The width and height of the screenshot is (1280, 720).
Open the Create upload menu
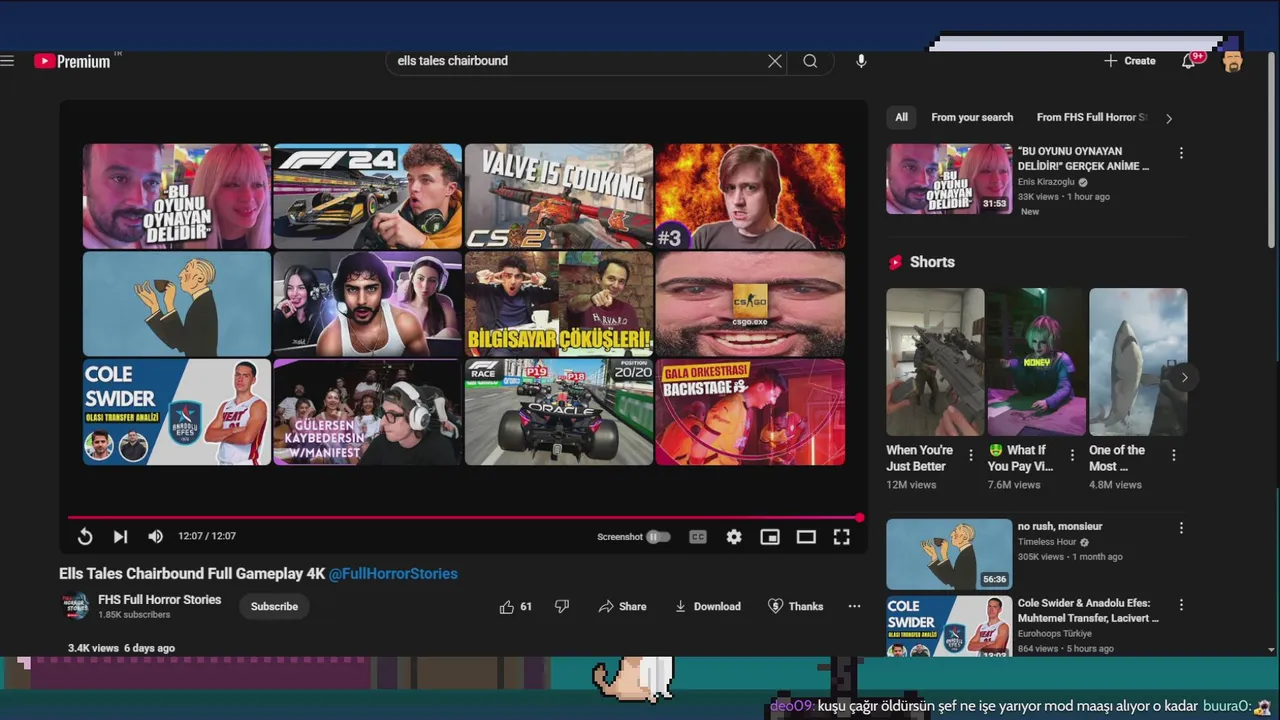[x=1130, y=61]
